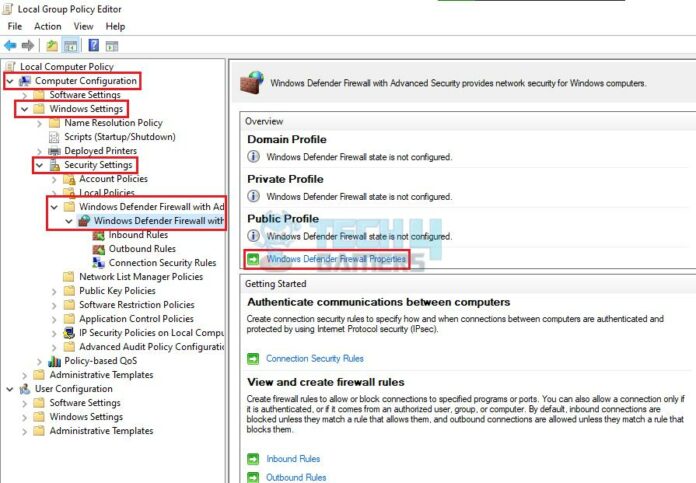Expand Policy-based QoS node
The image size is (696, 483).
click(40, 361)
